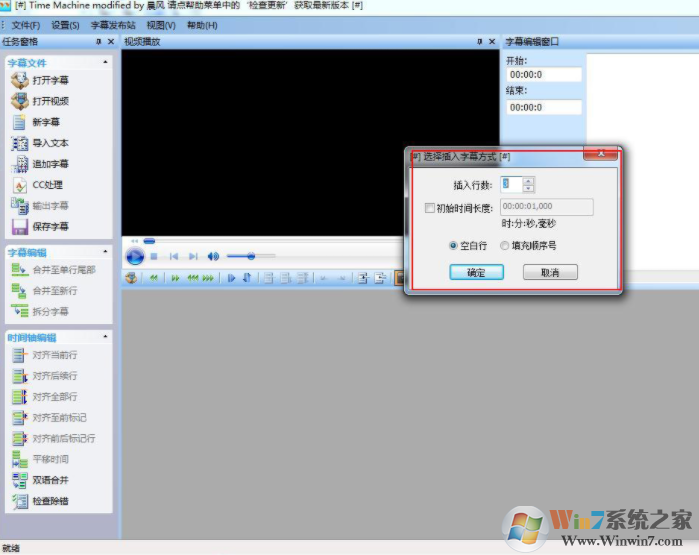Select the 填充顺序号 radio option
The image size is (699, 555).
[504, 245]
